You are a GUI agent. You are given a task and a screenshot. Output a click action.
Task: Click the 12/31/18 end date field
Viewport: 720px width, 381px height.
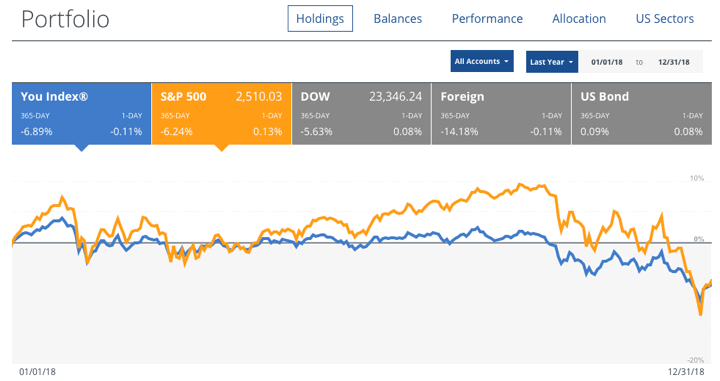(674, 62)
